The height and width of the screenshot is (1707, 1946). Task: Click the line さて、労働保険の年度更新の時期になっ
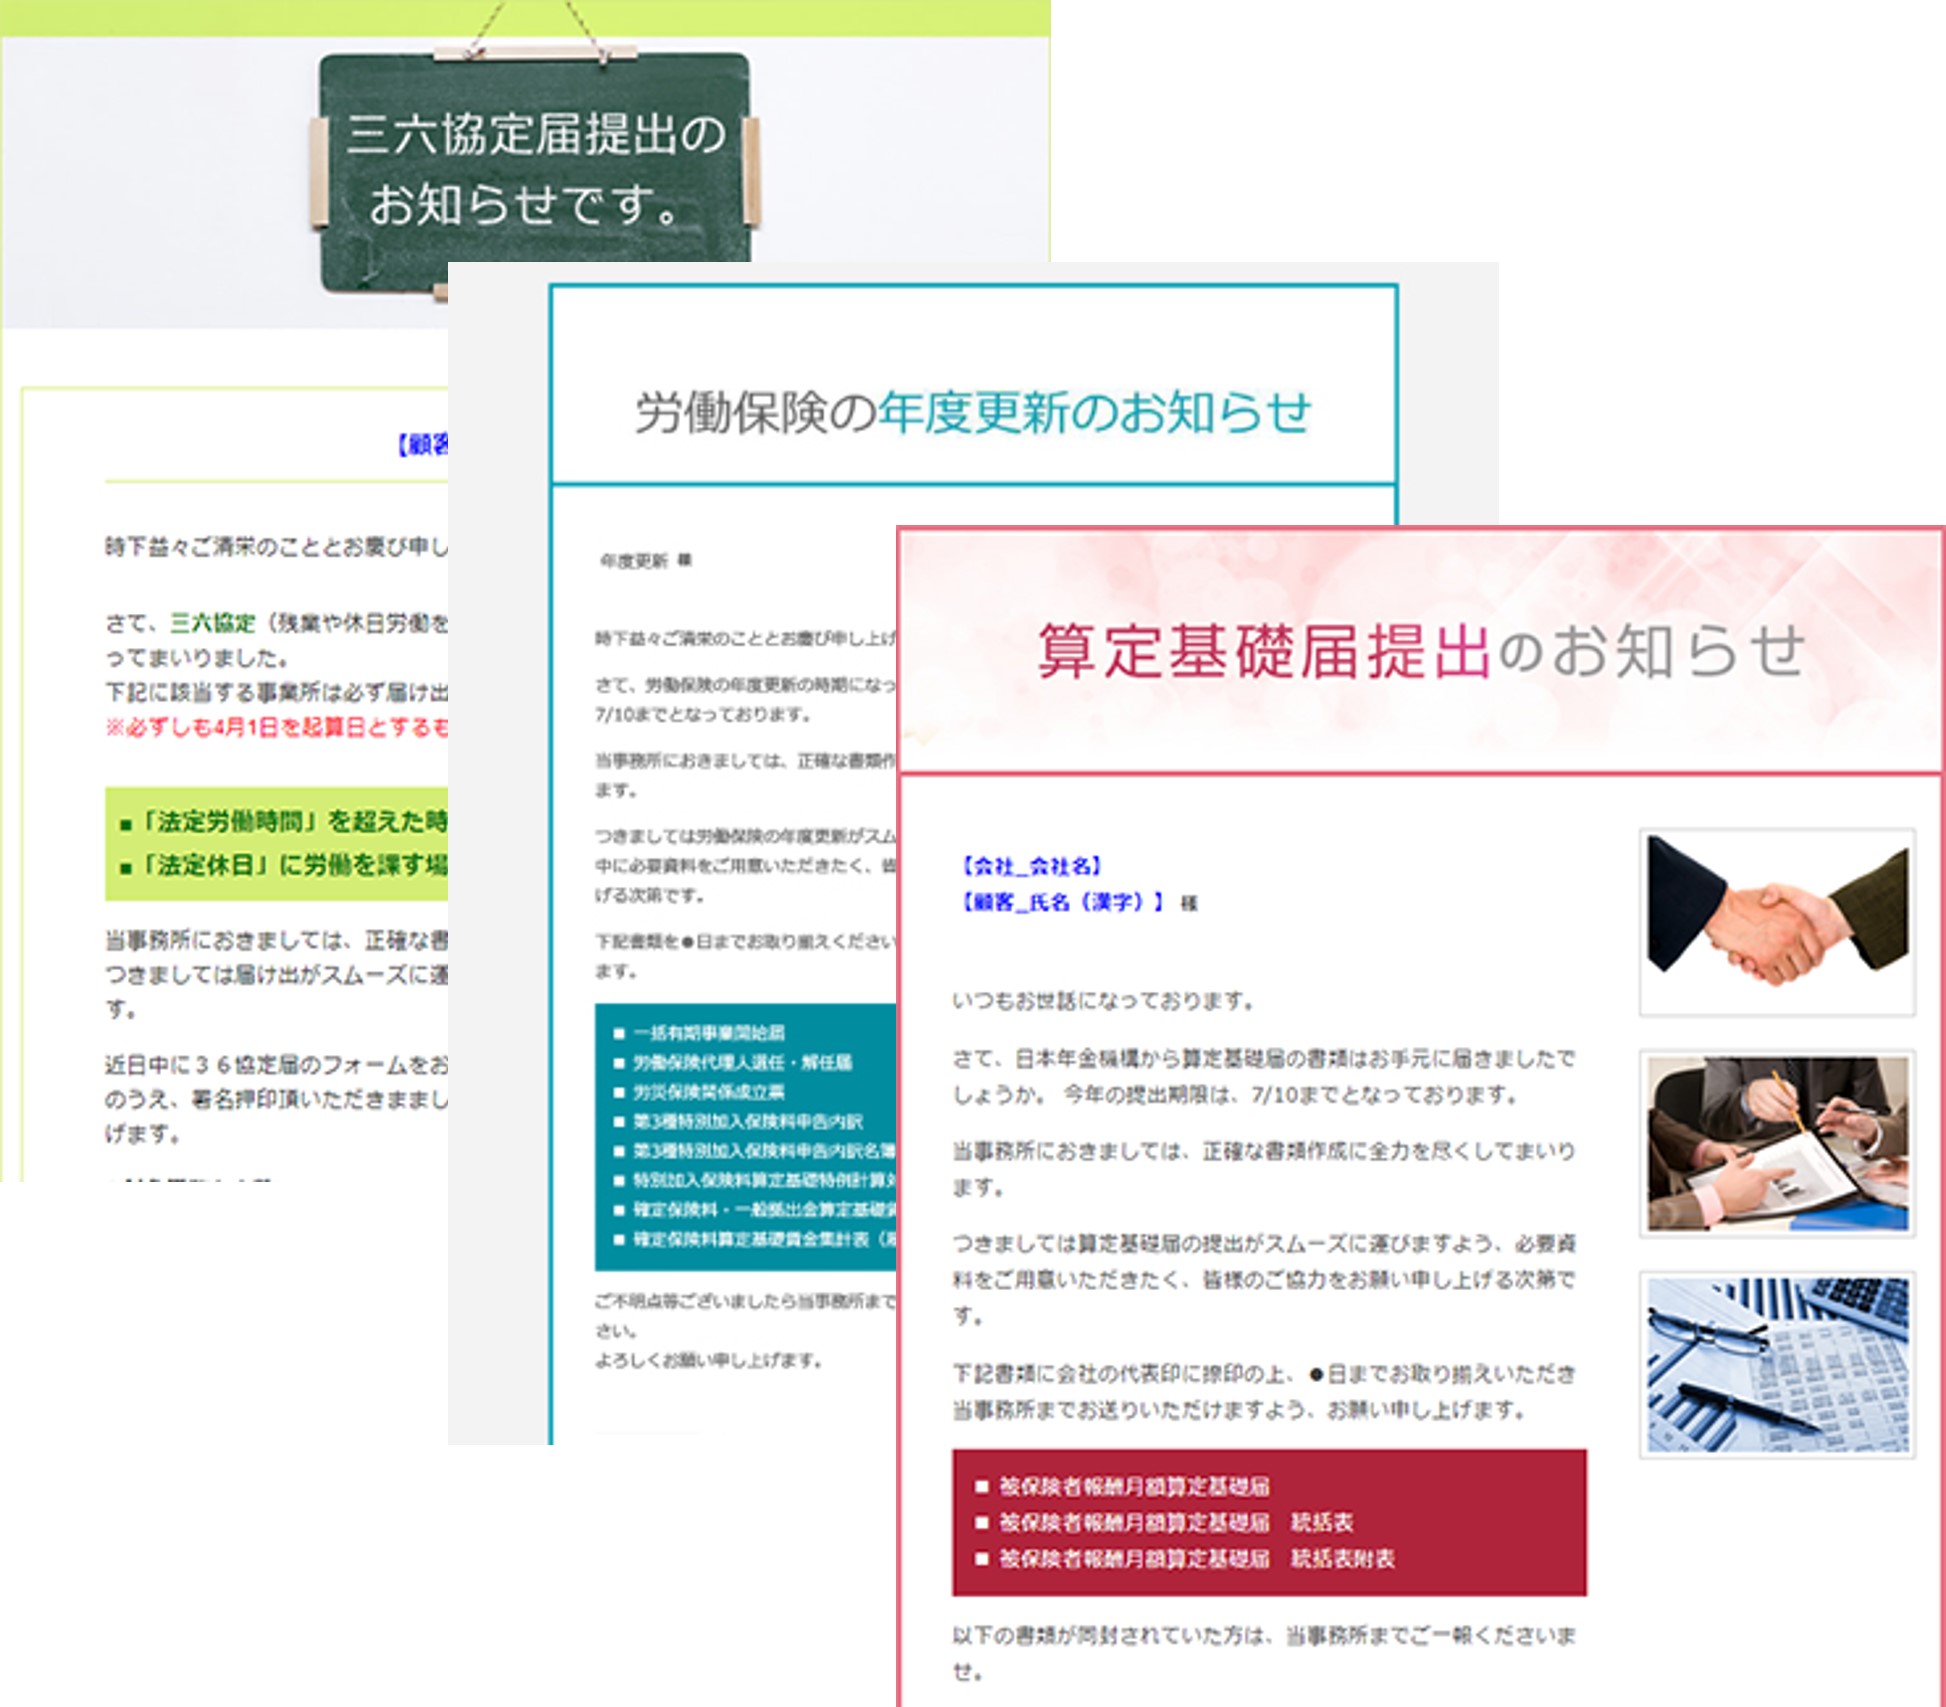click(x=746, y=685)
